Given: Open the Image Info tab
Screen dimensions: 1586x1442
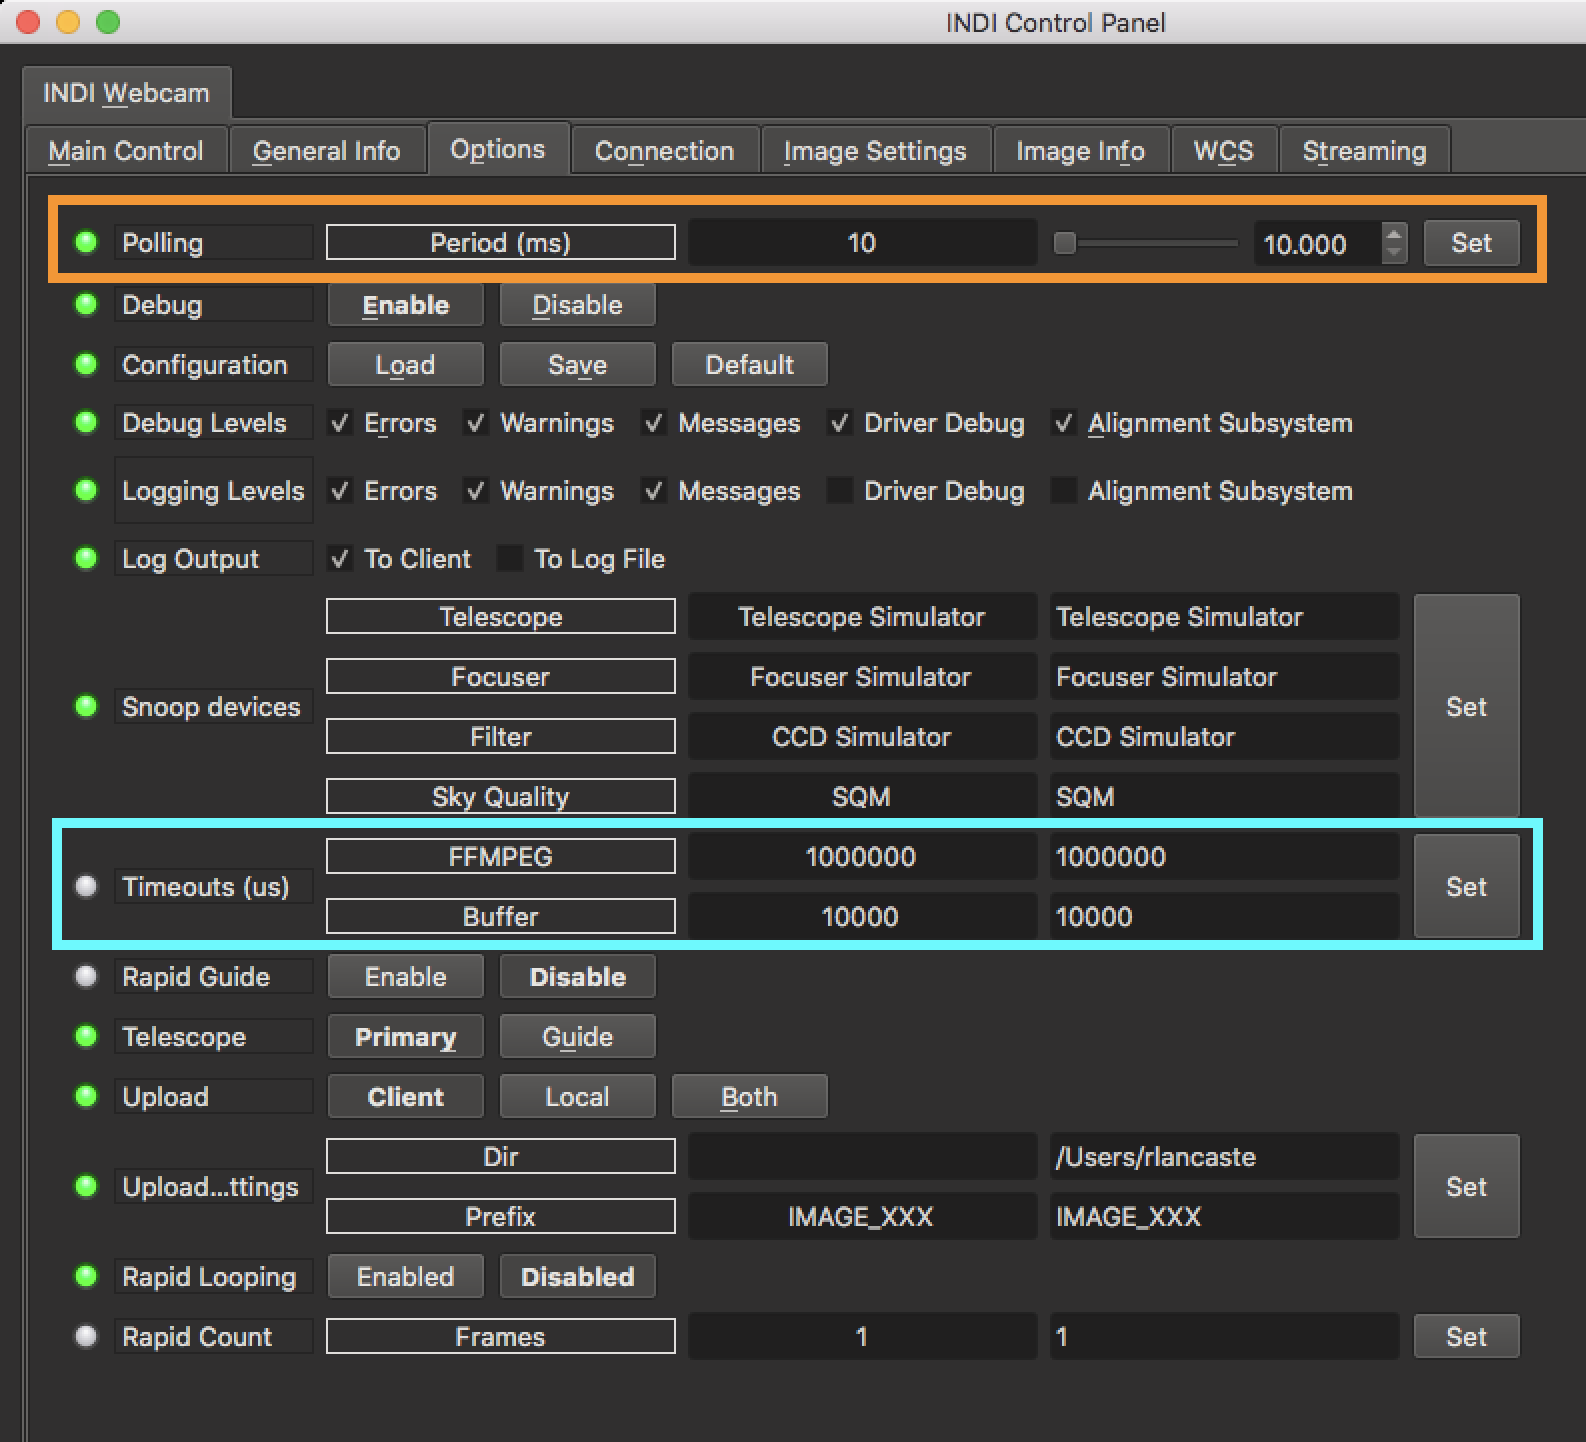Looking at the screenshot, I should [x=1080, y=150].
